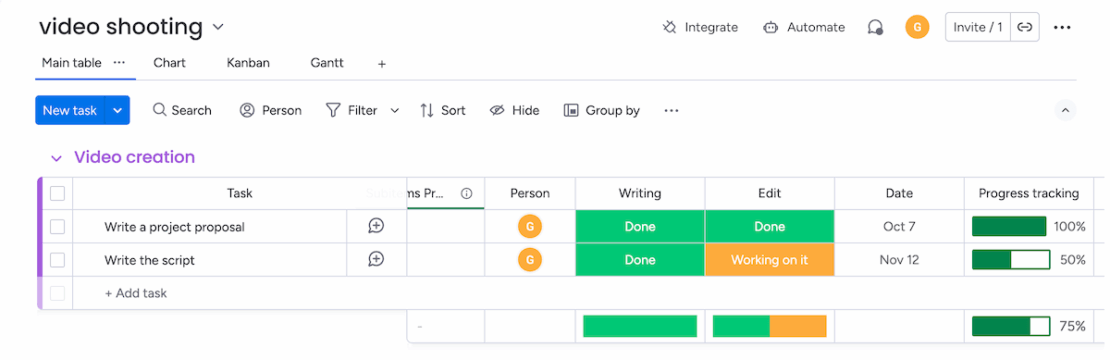Click the Writing column header
Image resolution: width=1110 pixels, height=360 pixels.
click(640, 193)
